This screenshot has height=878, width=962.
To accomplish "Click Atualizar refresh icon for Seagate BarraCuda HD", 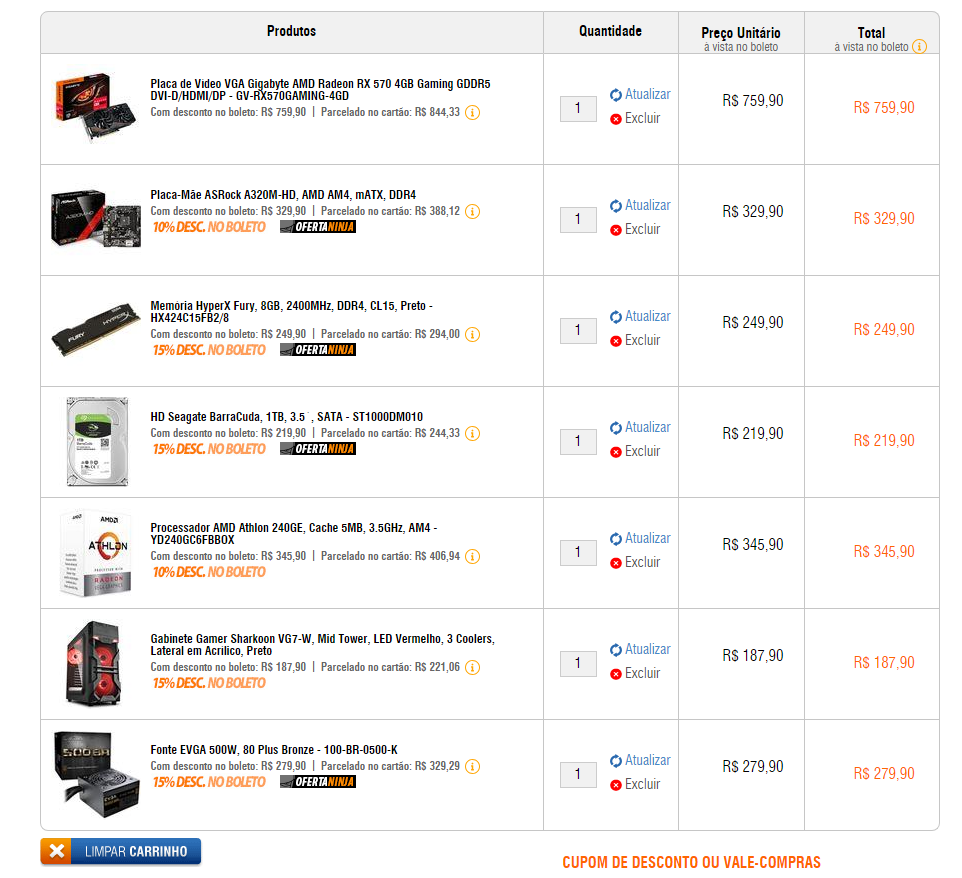I will coord(616,428).
